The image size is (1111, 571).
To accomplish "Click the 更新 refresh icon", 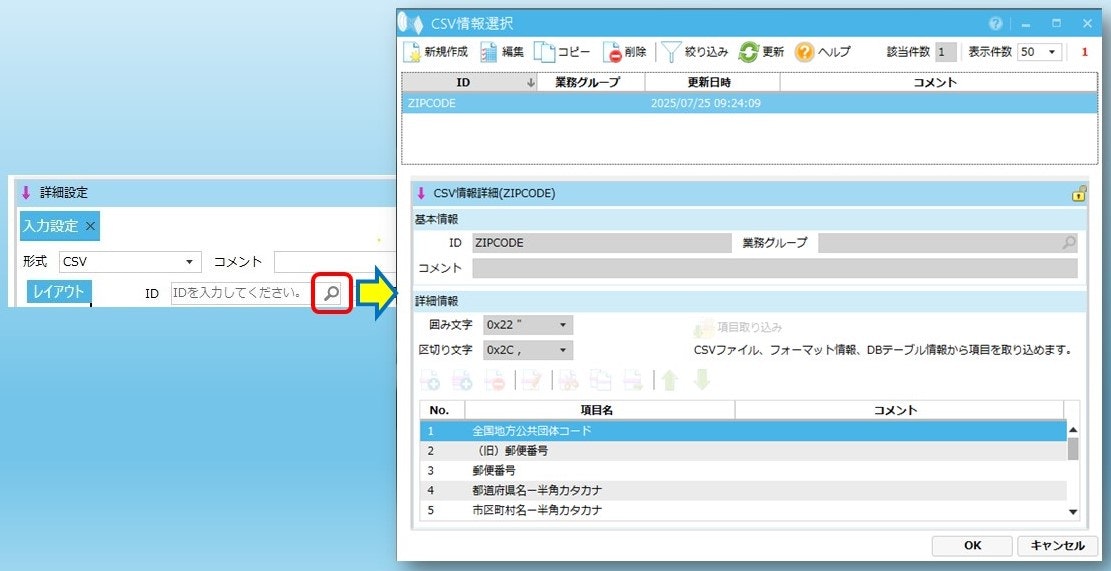I will click(748, 52).
